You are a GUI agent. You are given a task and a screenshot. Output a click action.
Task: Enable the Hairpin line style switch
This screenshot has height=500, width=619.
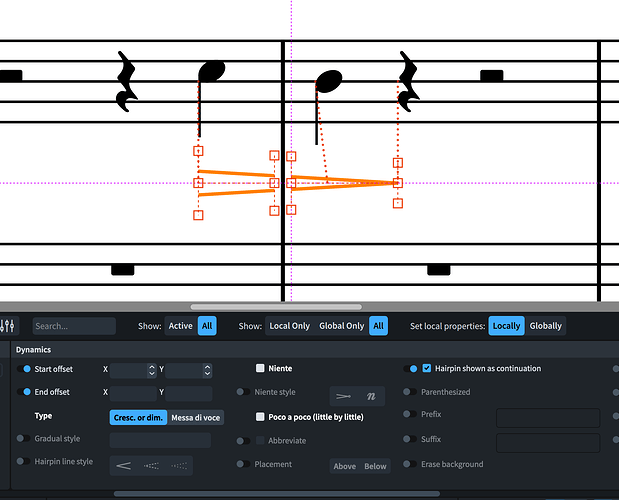point(24,461)
